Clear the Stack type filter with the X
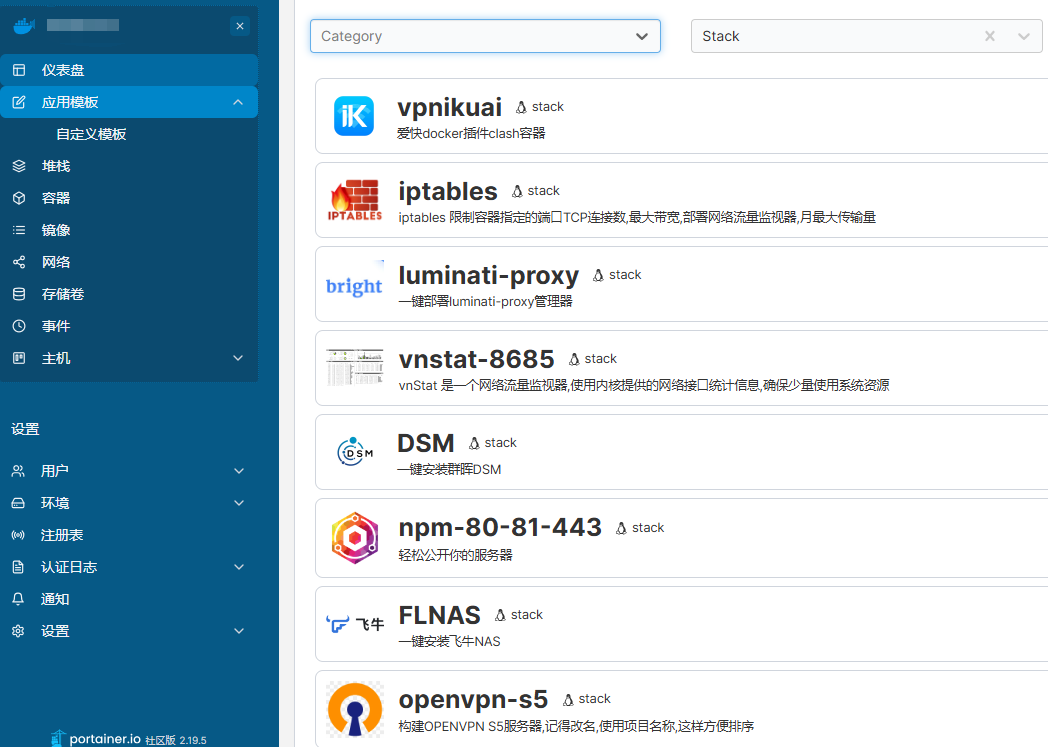The width and height of the screenshot is (1048, 747). 990,36
